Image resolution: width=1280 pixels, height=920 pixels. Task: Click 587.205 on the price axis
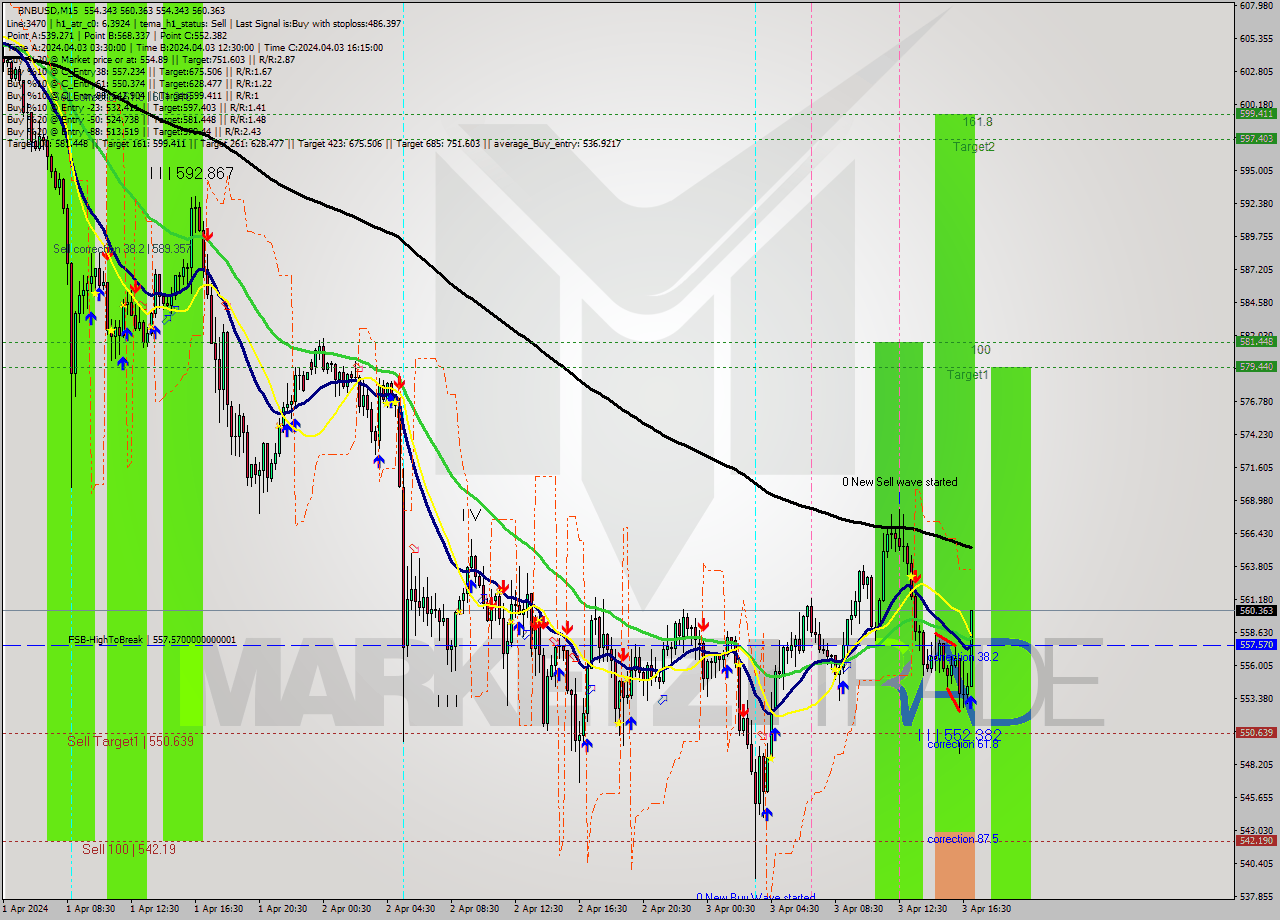(1256, 270)
